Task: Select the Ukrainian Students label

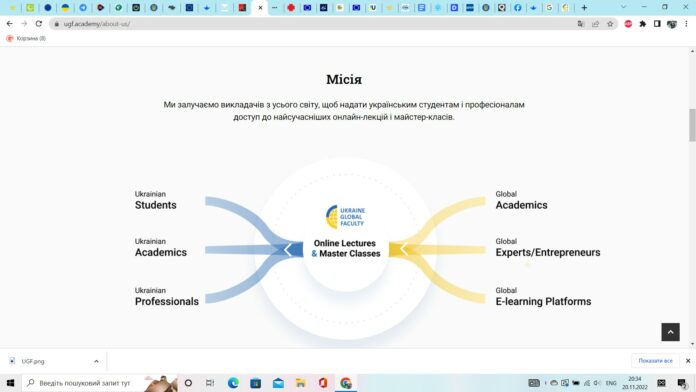Action: coord(155,200)
